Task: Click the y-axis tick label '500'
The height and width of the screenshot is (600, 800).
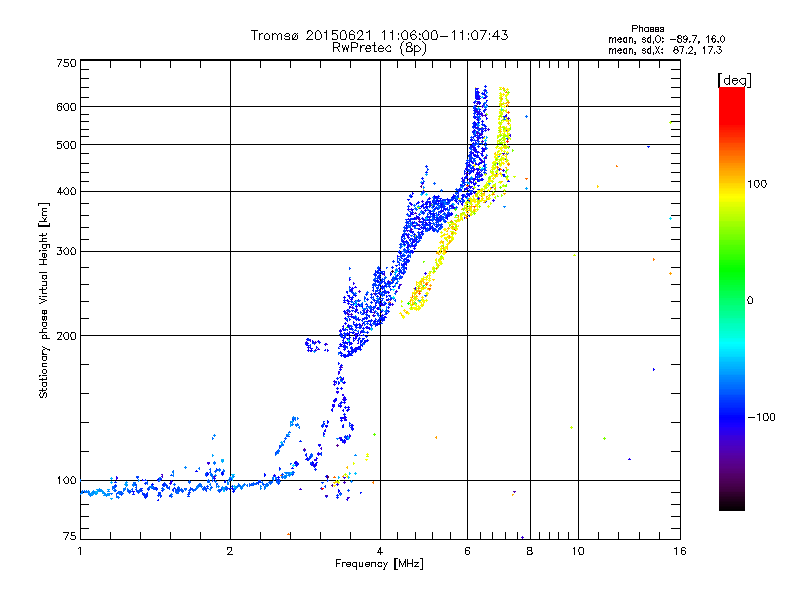Action: 66,145
